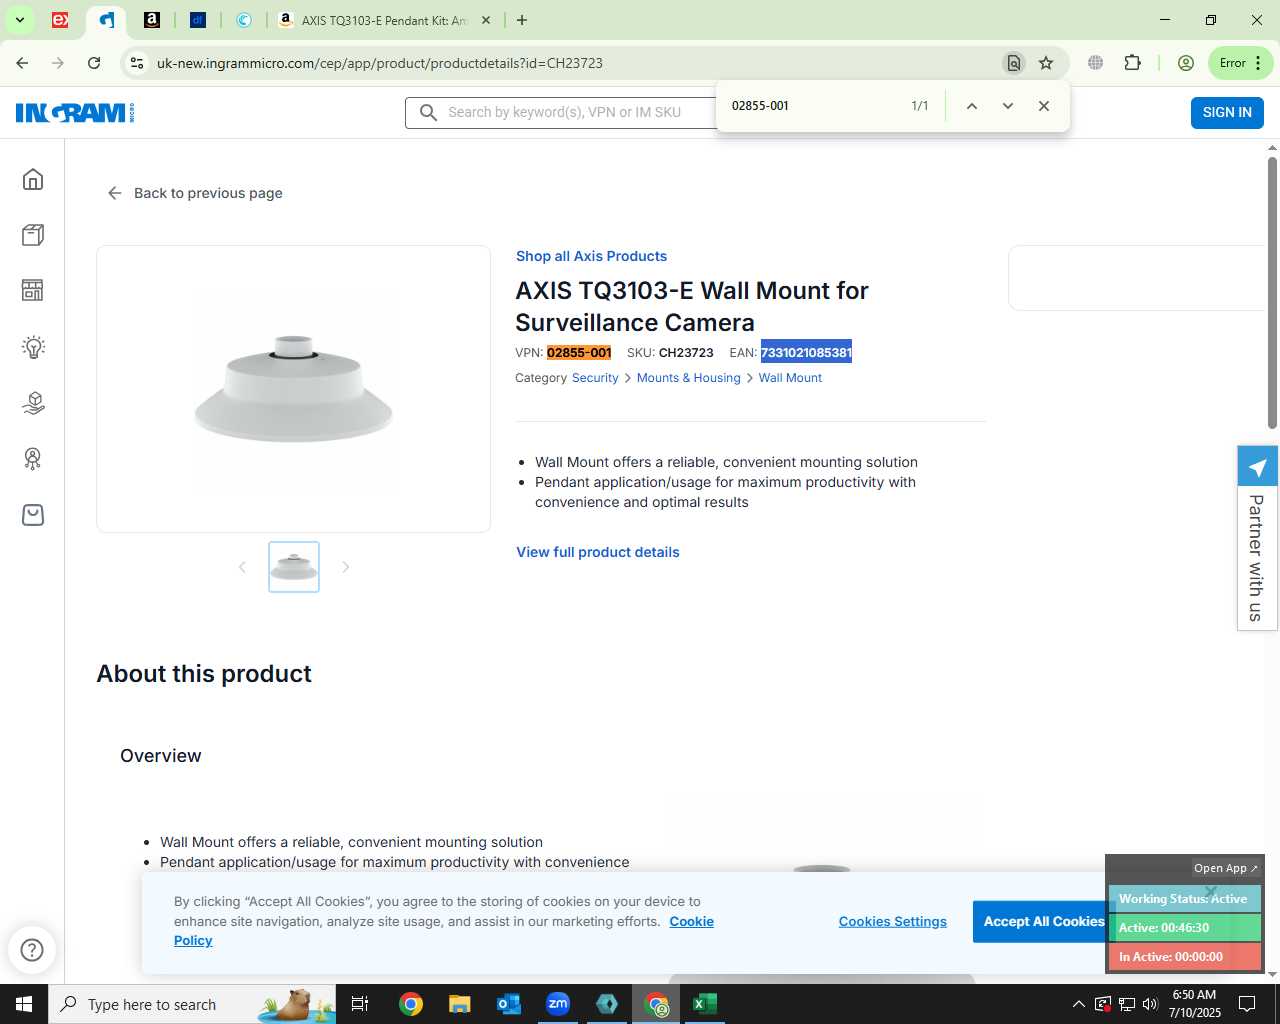Click Back to previous page link
1280x1024 pixels.
click(195, 193)
